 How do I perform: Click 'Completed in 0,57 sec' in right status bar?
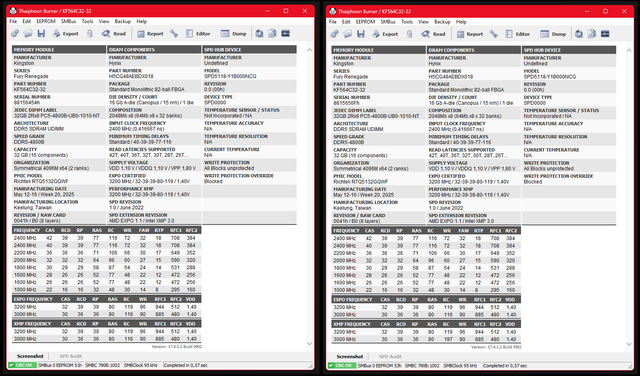click(505, 365)
